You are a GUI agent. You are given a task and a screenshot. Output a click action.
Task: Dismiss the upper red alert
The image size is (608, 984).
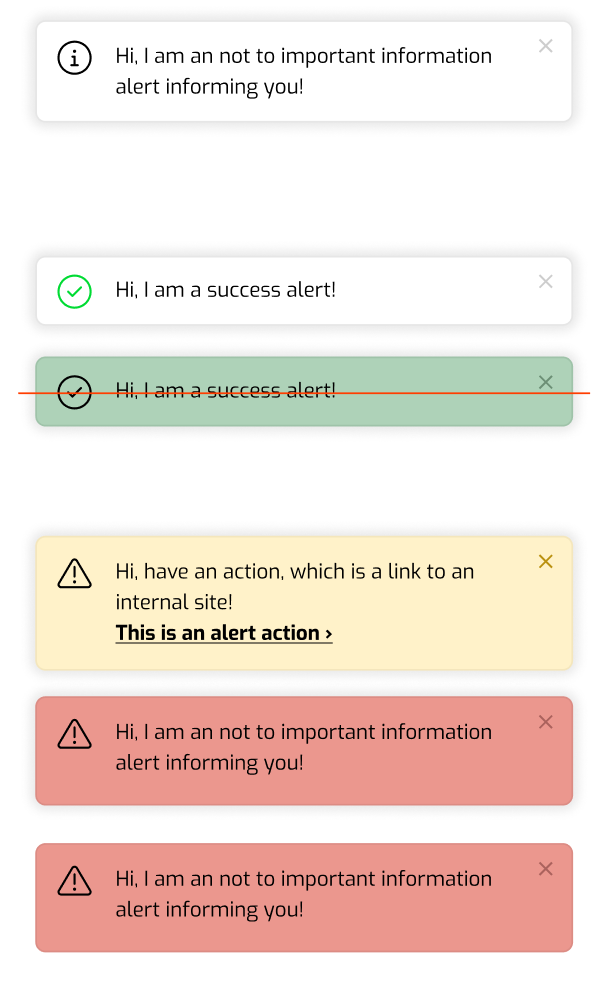tap(545, 722)
